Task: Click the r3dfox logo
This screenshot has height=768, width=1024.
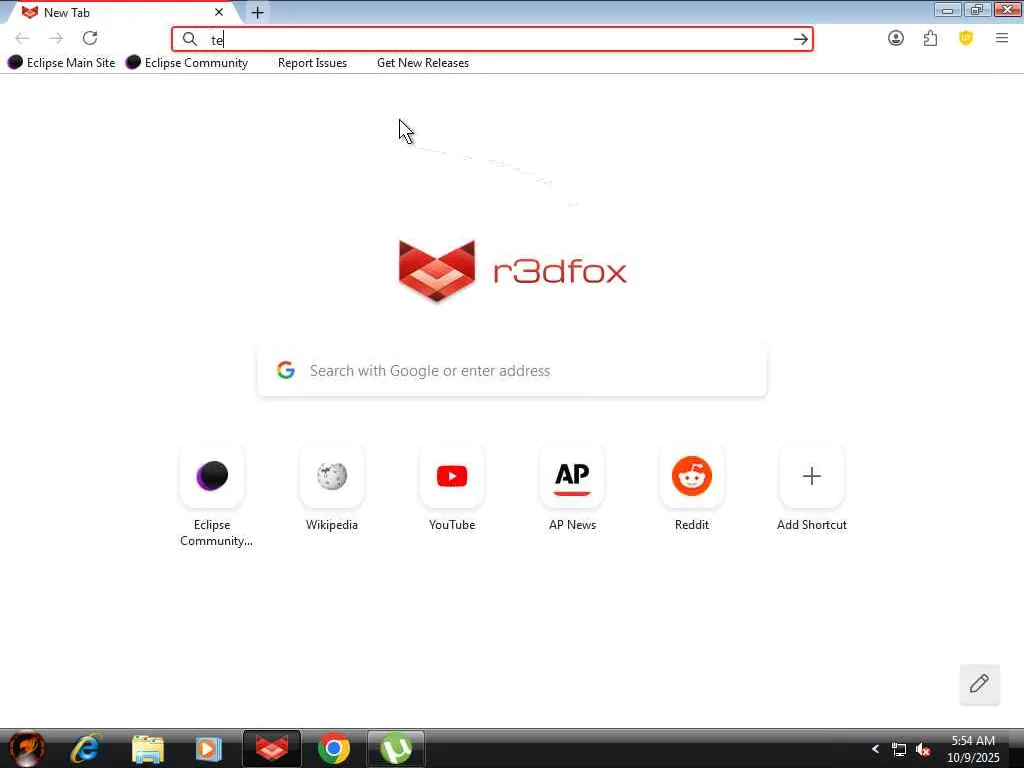Action: [513, 271]
